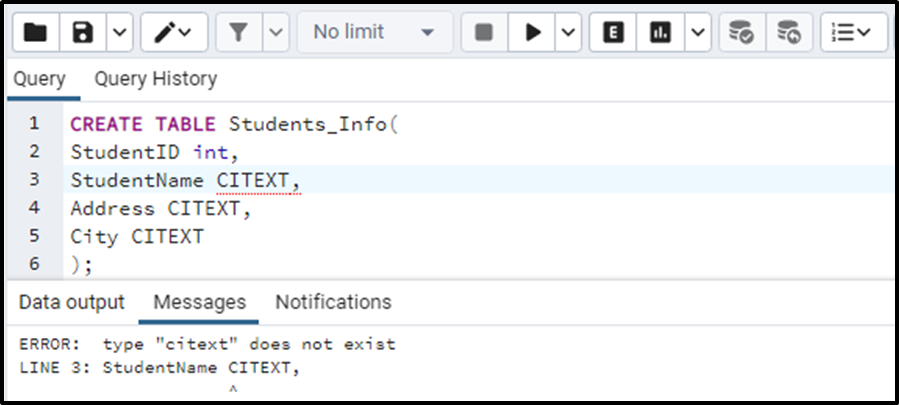Screen dimensions: 899x405
Task: Expand the execute options arrow
Action: 568,33
